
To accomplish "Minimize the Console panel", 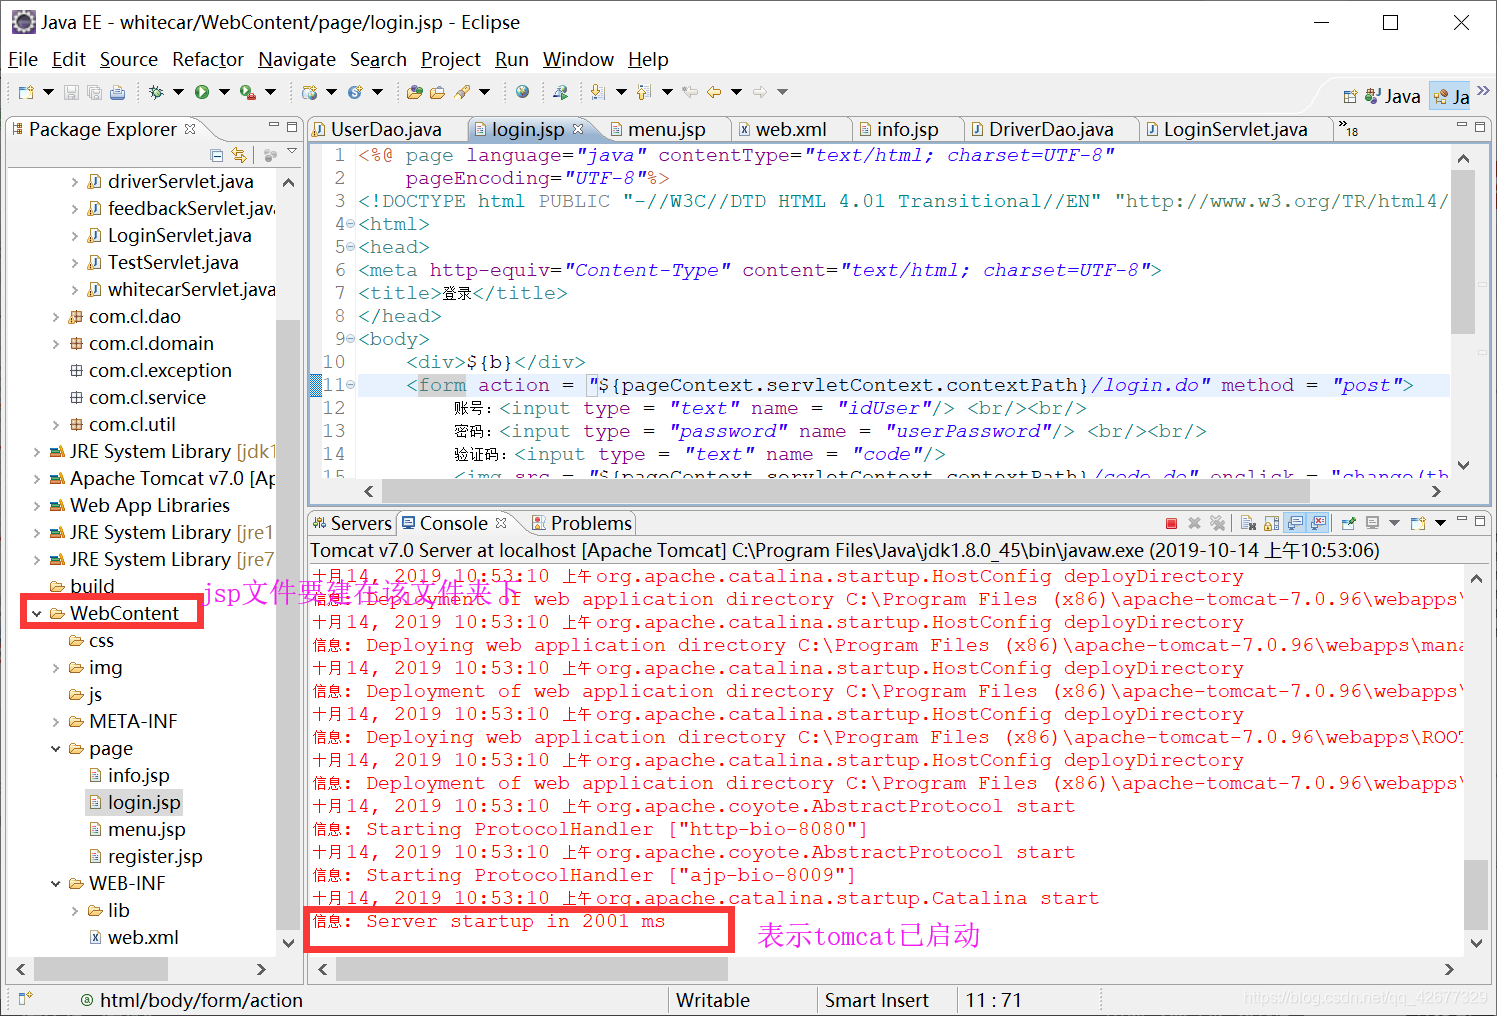I will (1463, 520).
